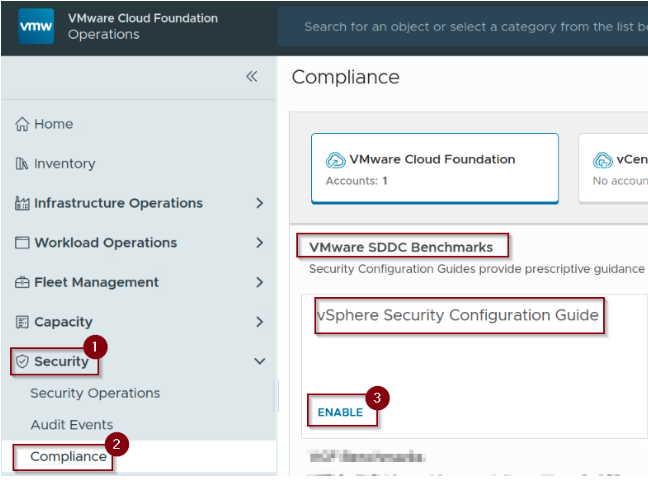Click the Infrastructure Operations icon
The width and height of the screenshot is (648, 480).
coord(22,203)
